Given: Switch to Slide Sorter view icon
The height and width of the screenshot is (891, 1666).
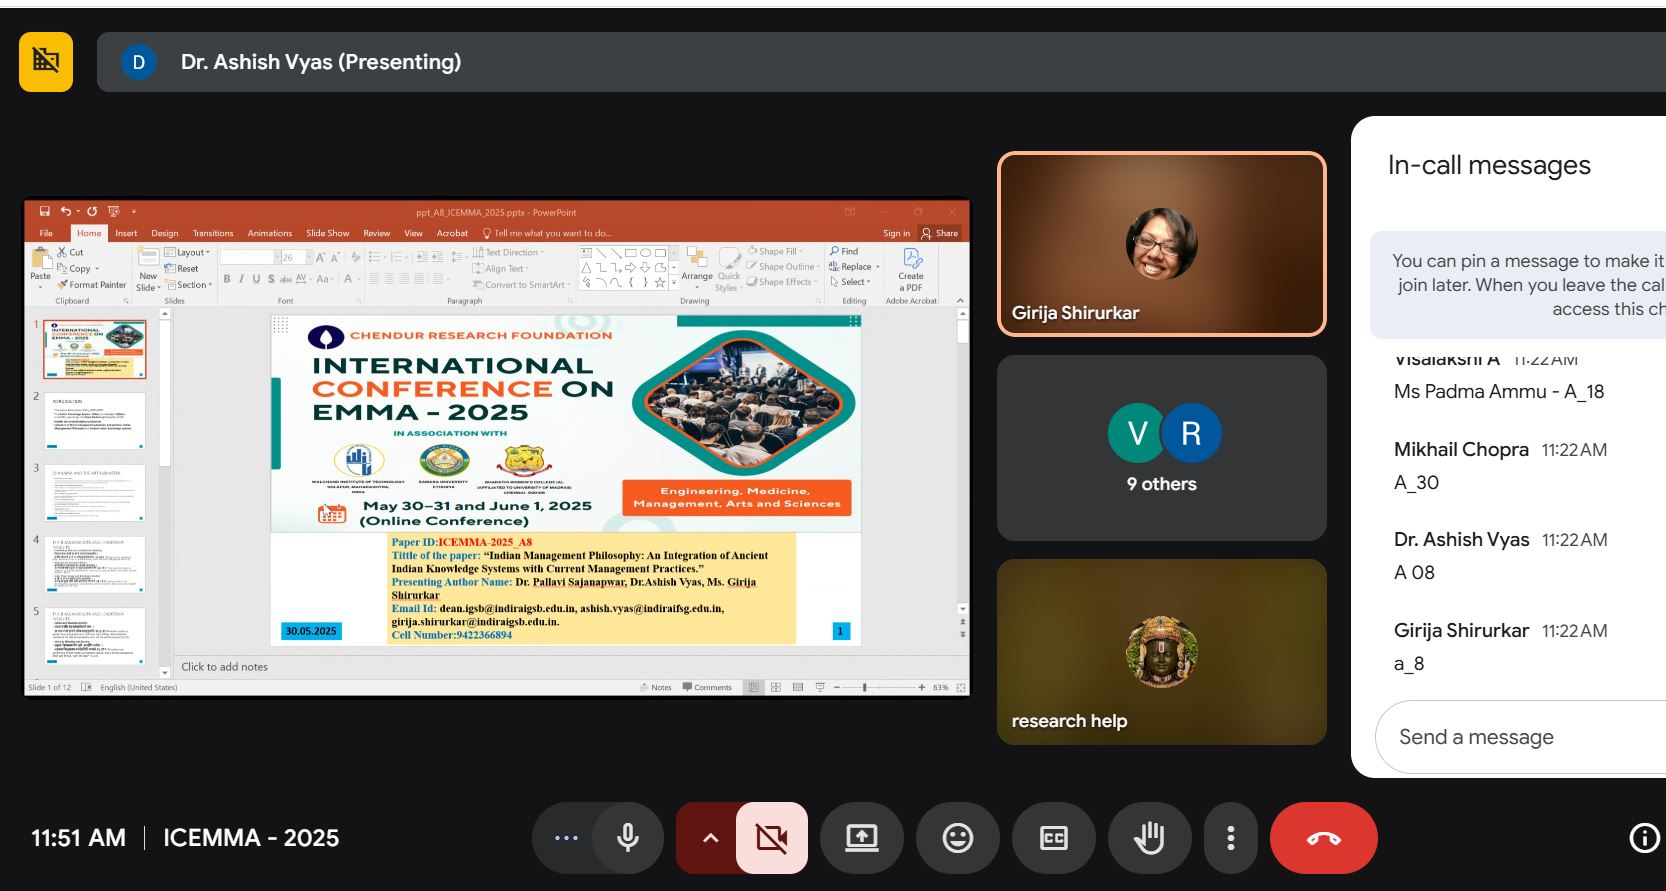Looking at the screenshot, I should (775, 687).
